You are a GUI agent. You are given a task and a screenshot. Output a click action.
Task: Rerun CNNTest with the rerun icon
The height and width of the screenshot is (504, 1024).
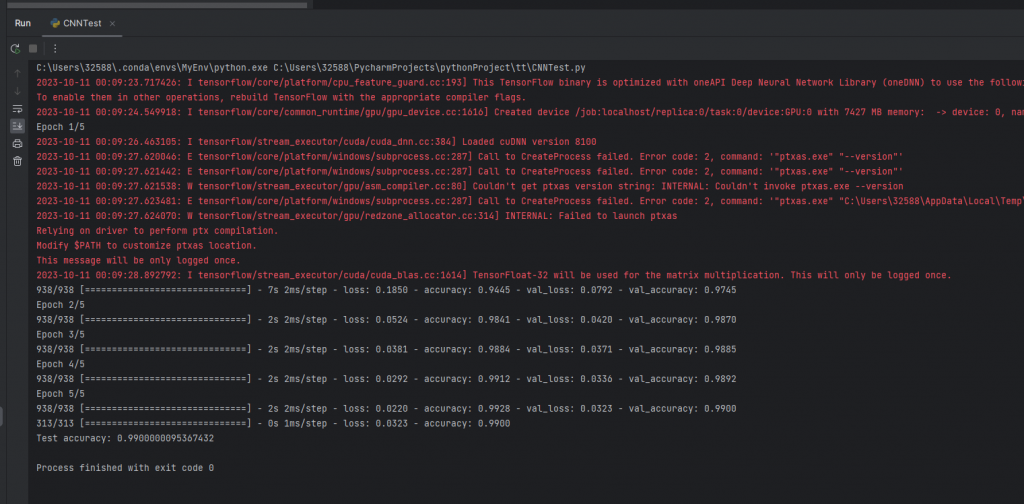[x=15, y=49]
